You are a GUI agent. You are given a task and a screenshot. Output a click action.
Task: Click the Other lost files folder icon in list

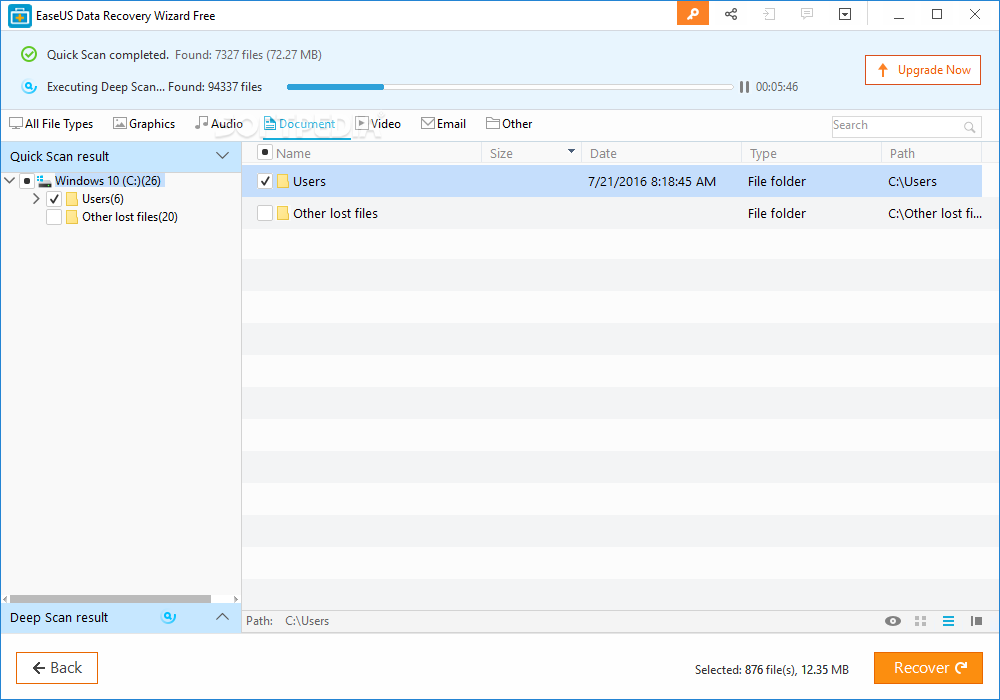pyautogui.click(x=283, y=213)
